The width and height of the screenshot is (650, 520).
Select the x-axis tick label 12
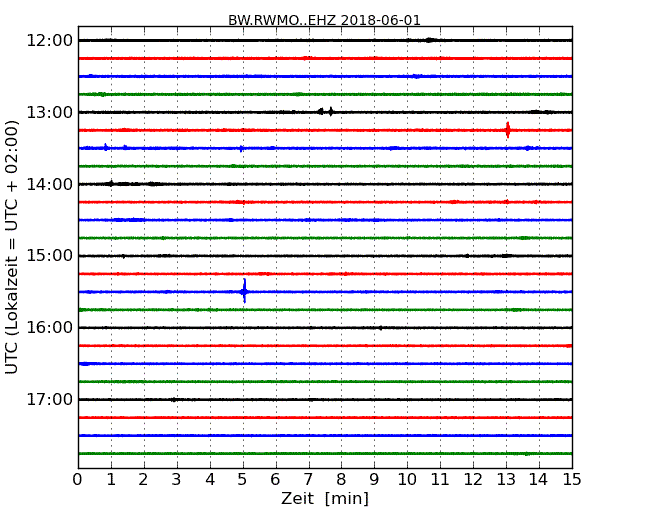[x=473, y=479]
